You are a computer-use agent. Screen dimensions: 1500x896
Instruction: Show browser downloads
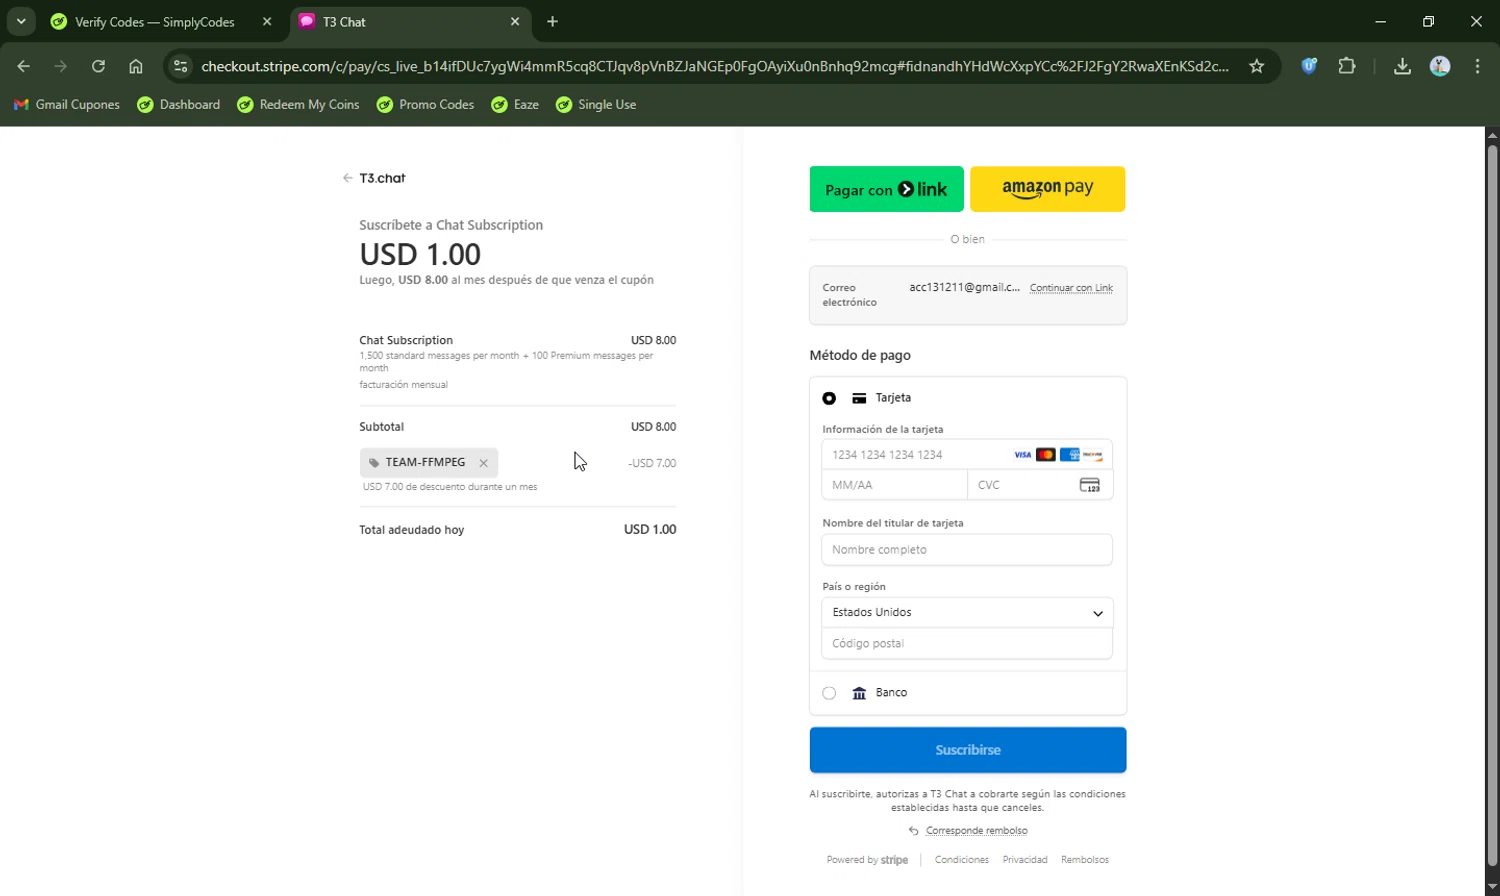1402,66
